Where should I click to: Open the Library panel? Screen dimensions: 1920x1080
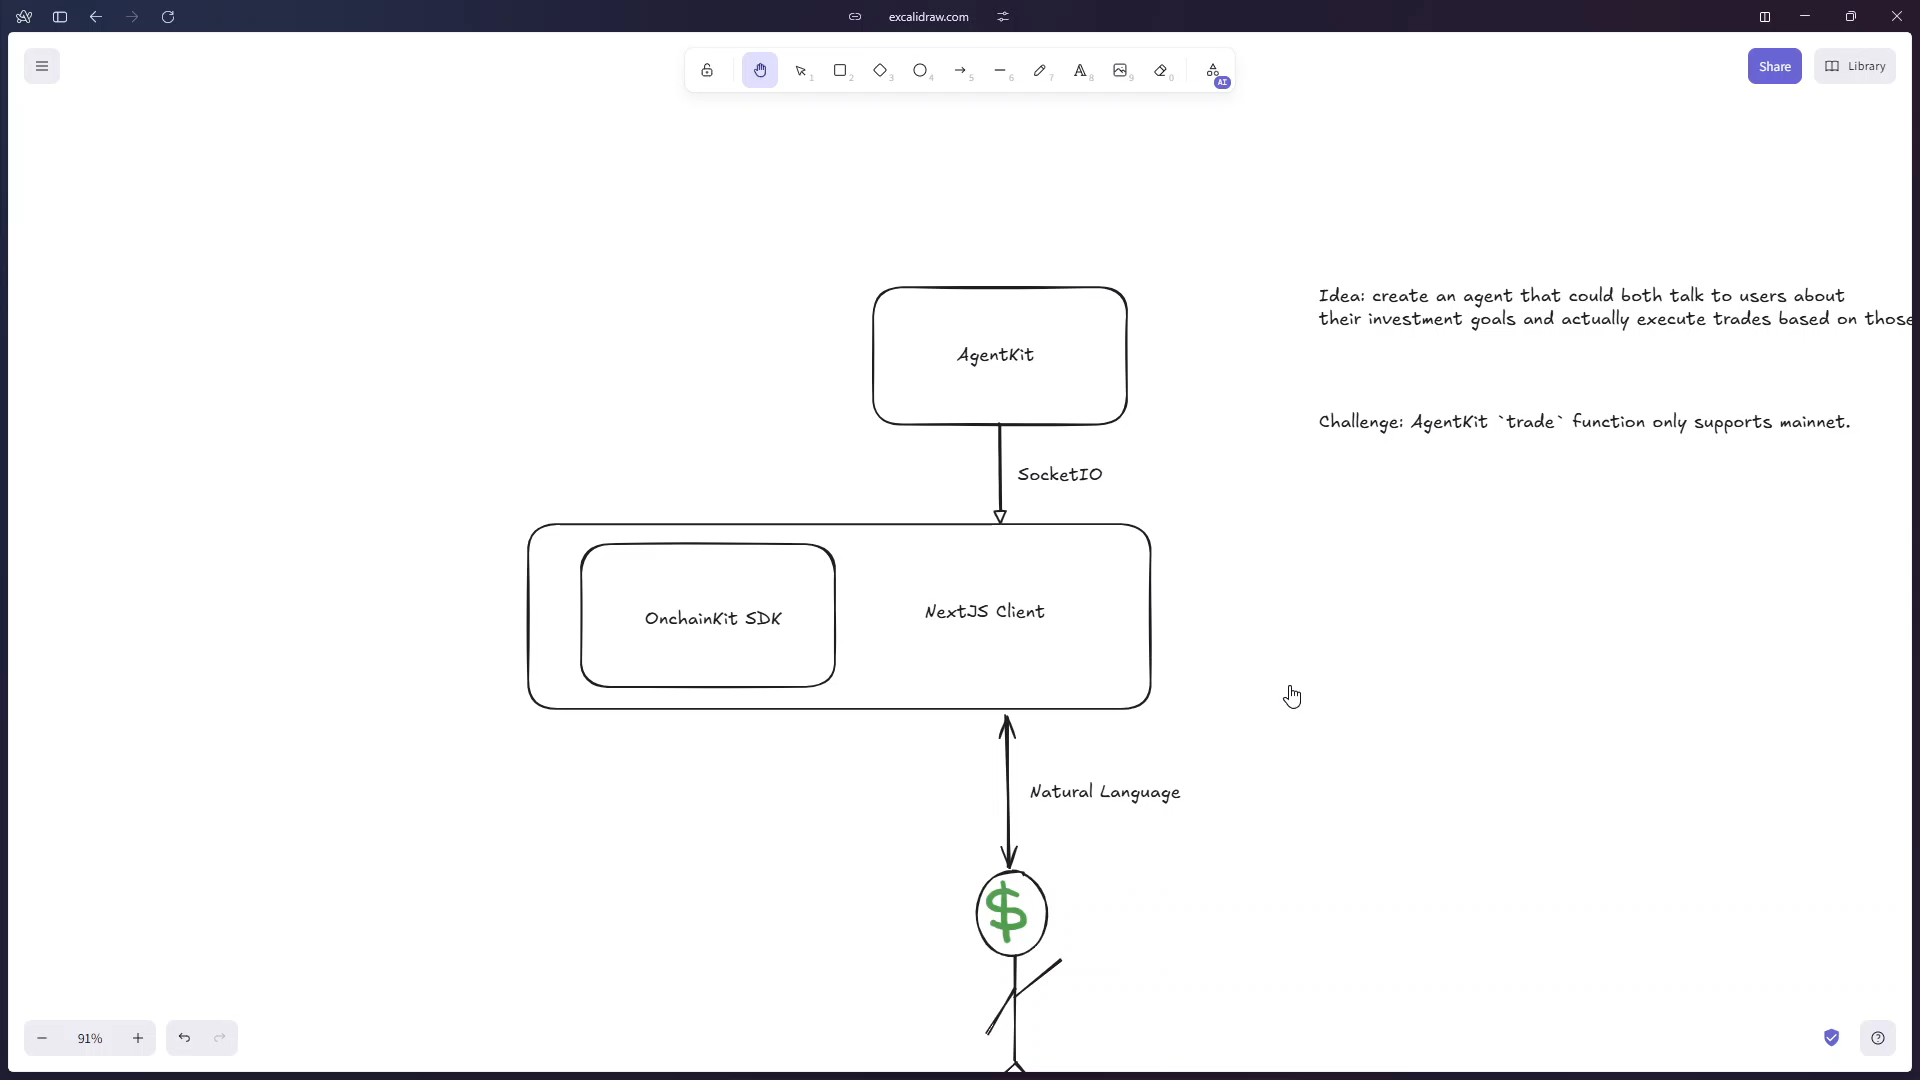(1855, 66)
